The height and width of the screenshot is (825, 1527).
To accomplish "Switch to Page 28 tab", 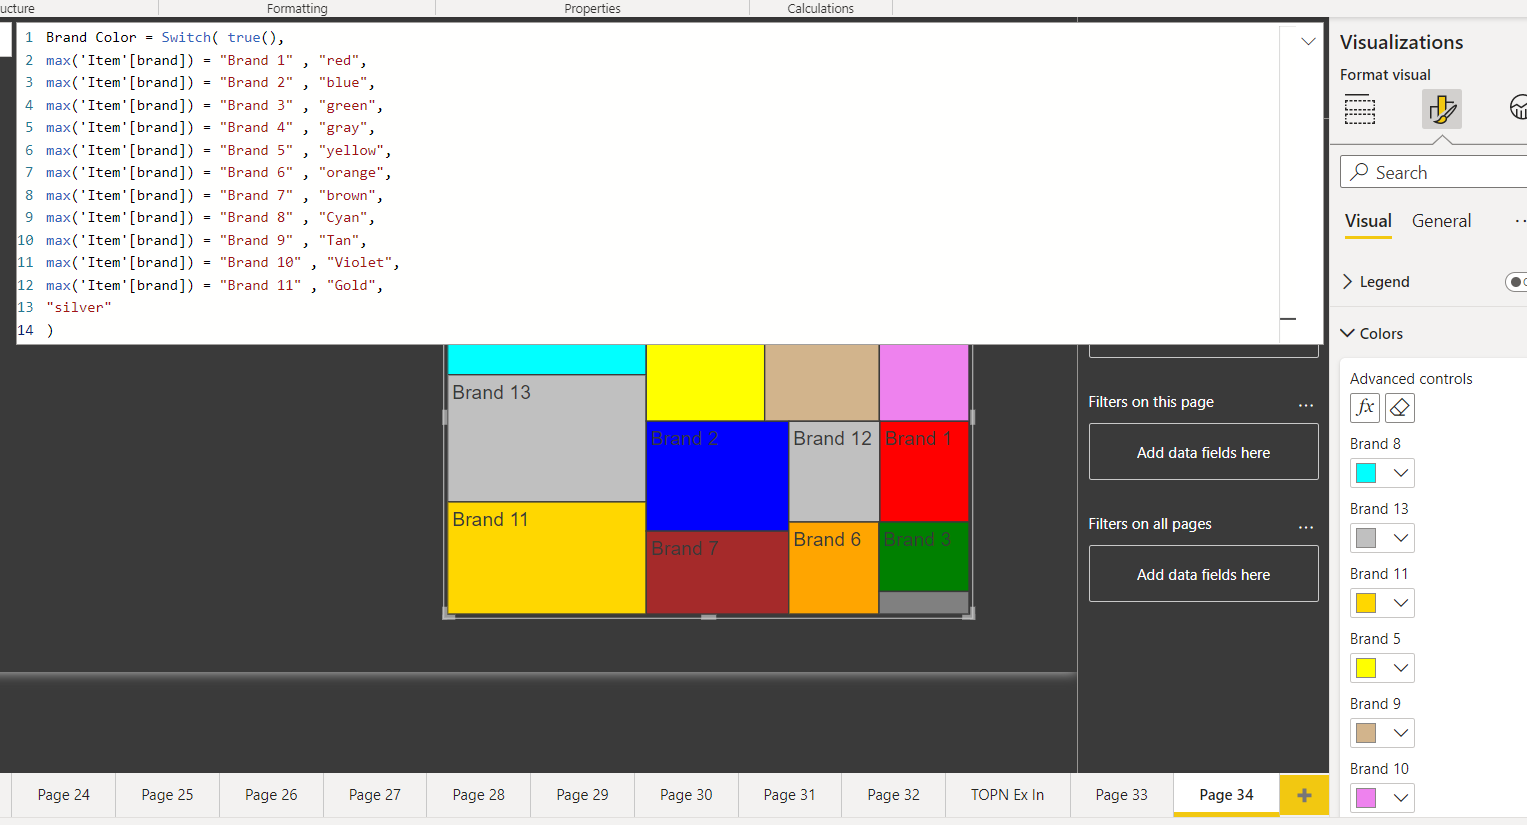I will point(478,795).
